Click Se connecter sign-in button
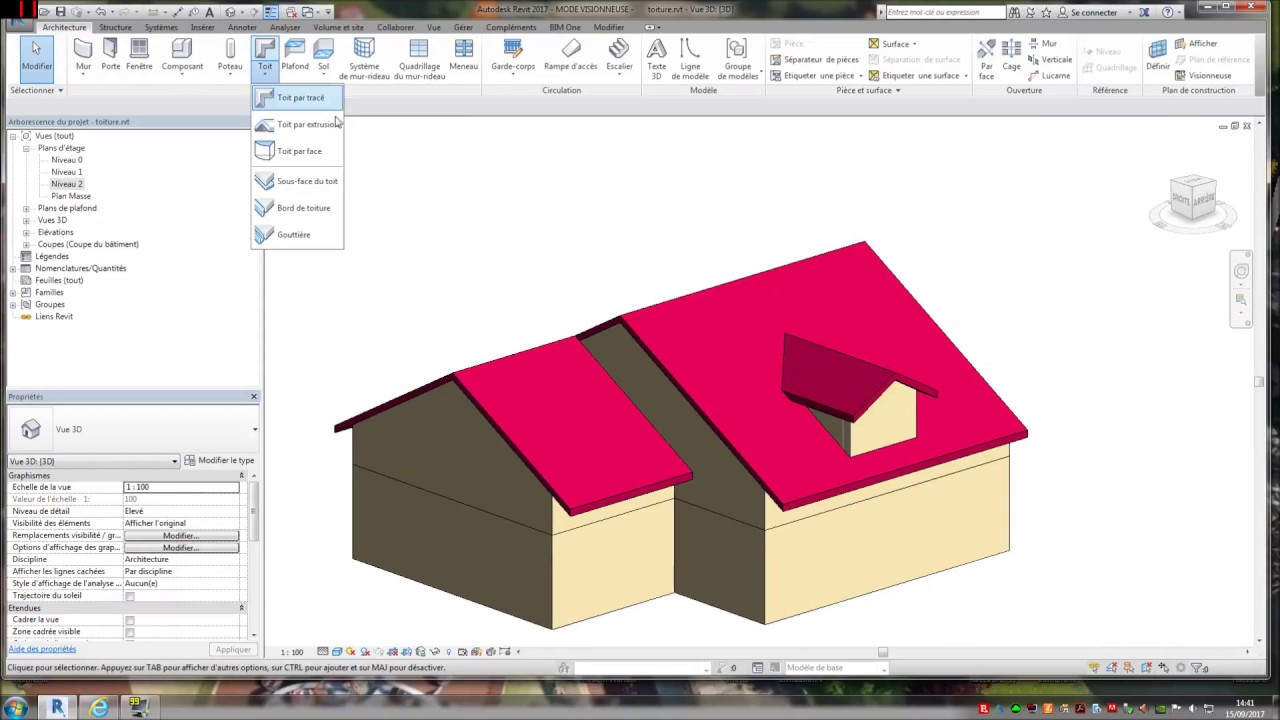The width and height of the screenshot is (1280, 720). 1093,12
